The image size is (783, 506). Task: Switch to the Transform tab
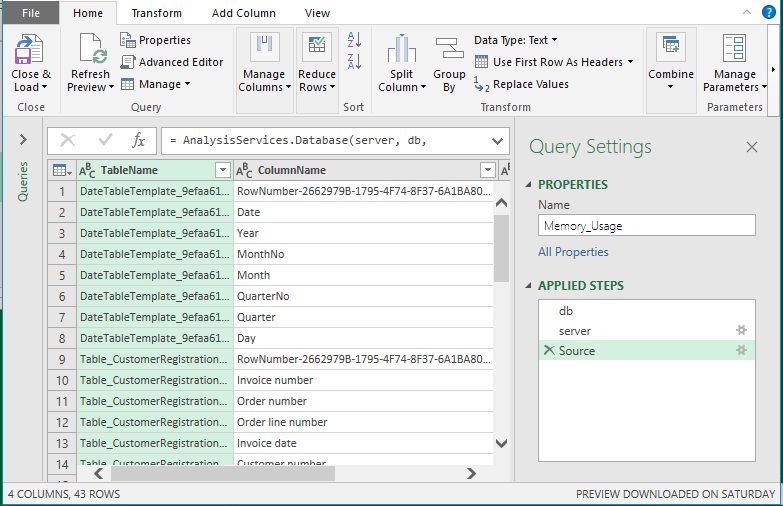coord(156,13)
